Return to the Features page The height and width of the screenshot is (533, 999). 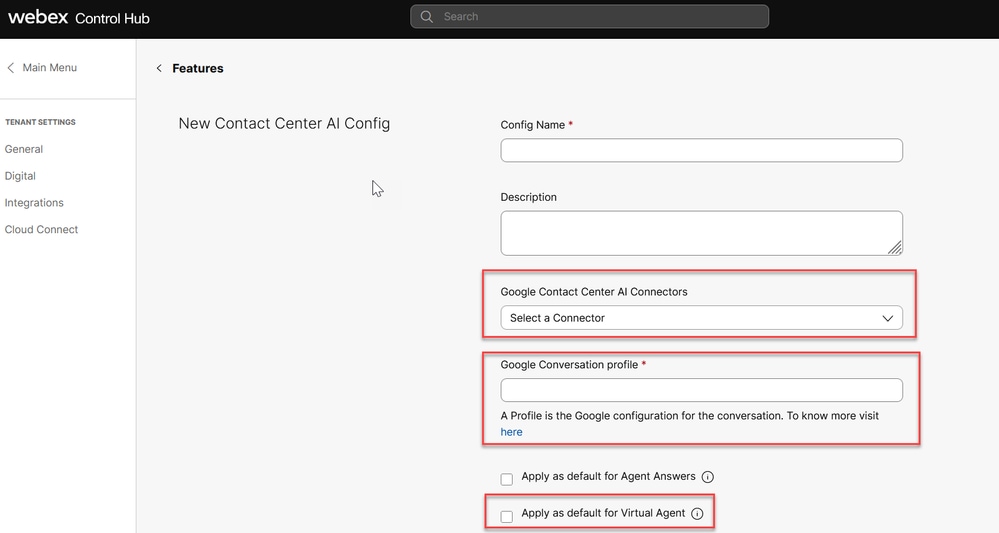click(198, 68)
